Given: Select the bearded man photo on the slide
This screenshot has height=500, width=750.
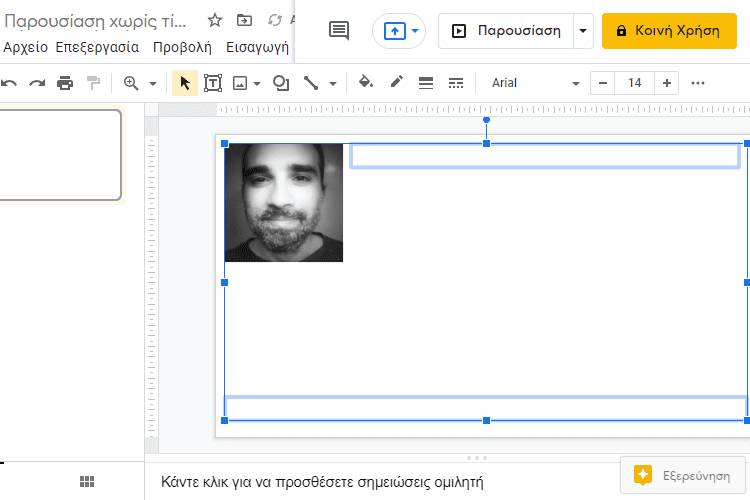Looking at the screenshot, I should click(x=284, y=202).
